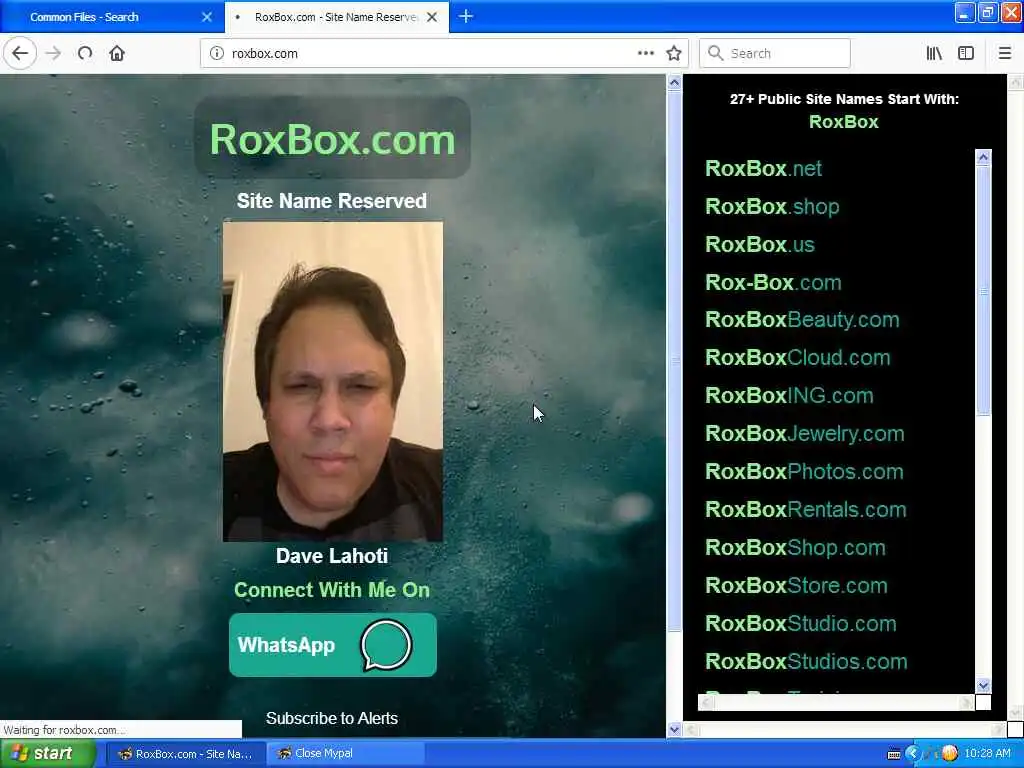Open the RoxBox.com heading logo
The width and height of the screenshot is (1024, 768).
pyautogui.click(x=332, y=139)
